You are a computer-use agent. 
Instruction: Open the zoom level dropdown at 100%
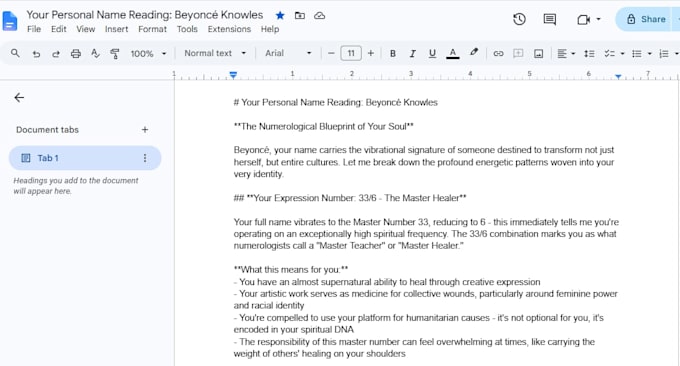click(x=149, y=53)
